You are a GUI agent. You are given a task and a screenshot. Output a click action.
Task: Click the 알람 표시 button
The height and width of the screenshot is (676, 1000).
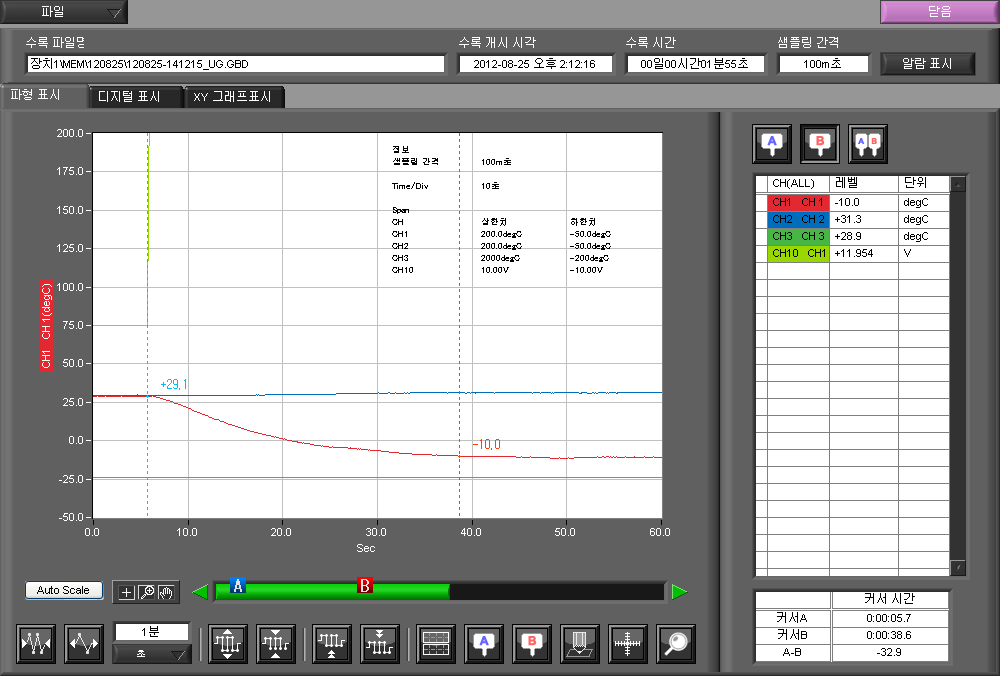pos(927,63)
